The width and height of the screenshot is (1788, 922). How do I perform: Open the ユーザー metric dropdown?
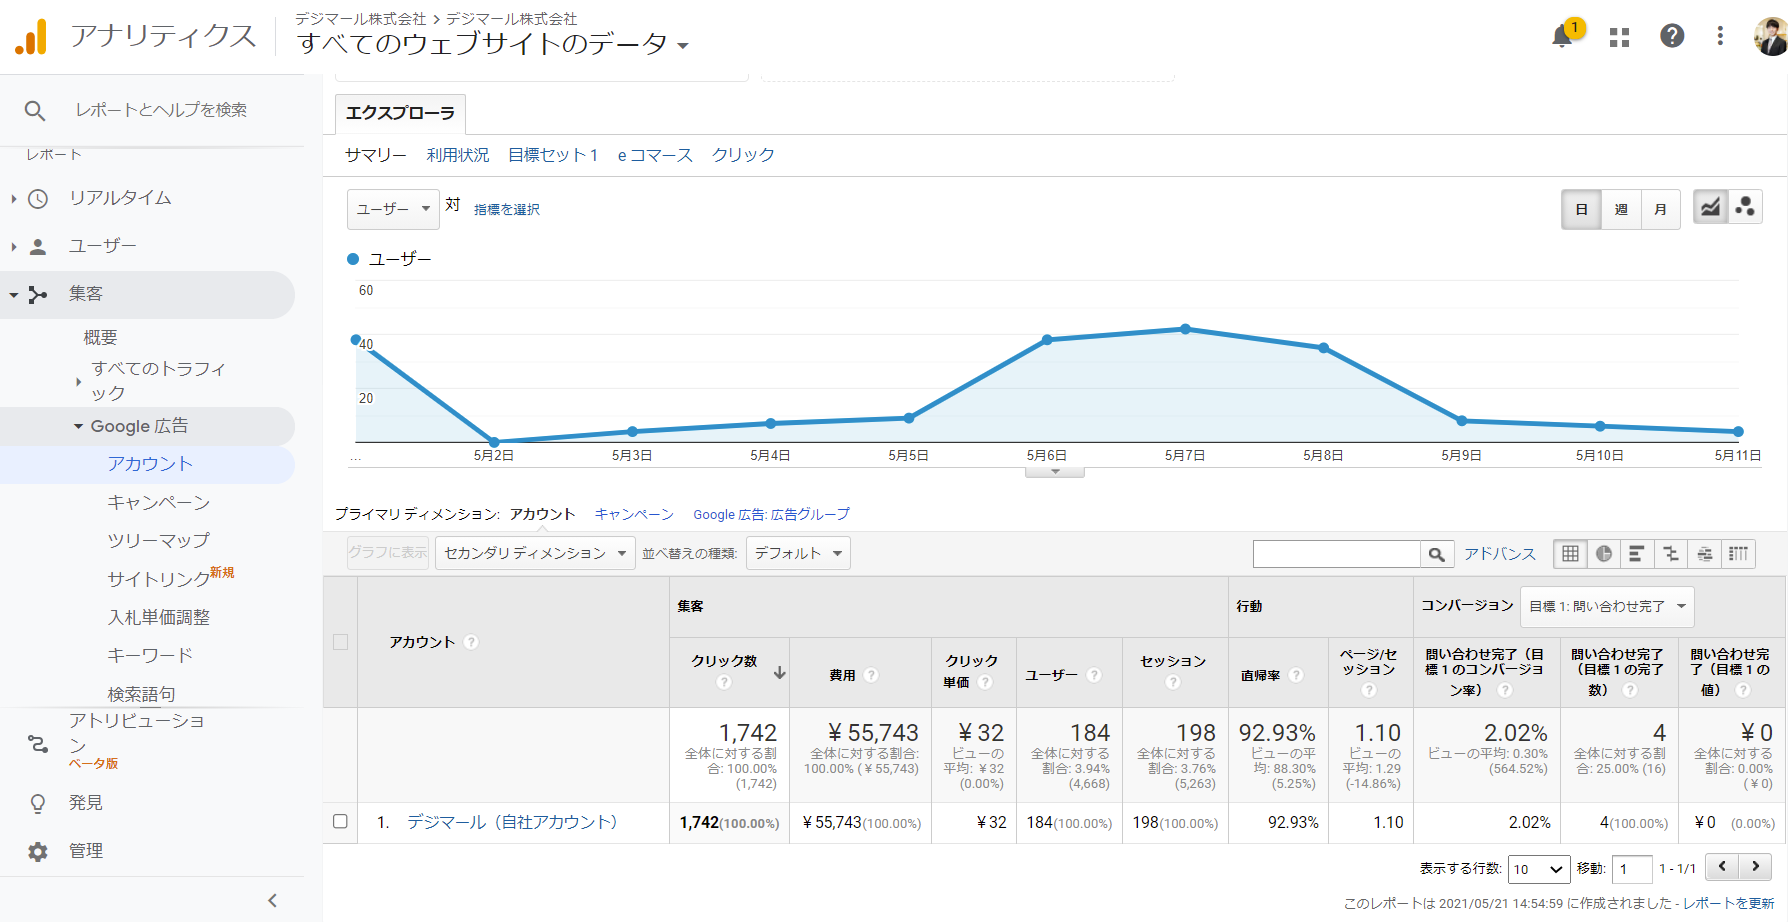393,209
